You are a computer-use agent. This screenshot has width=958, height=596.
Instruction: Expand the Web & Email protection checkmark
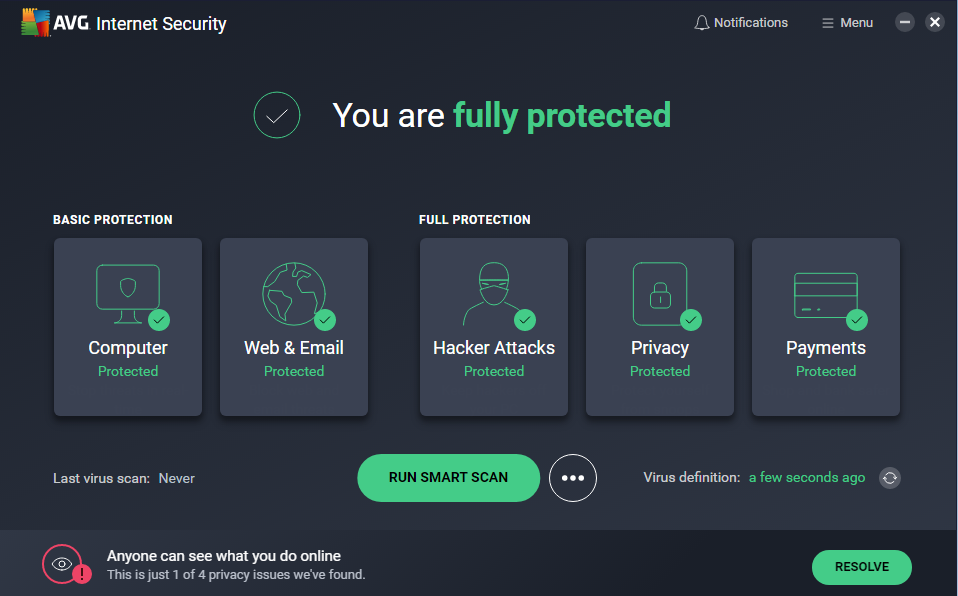click(324, 321)
